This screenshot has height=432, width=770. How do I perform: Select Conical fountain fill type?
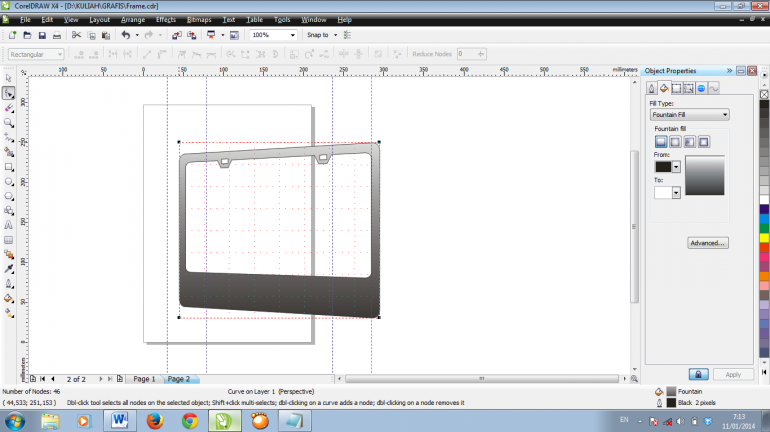689,142
